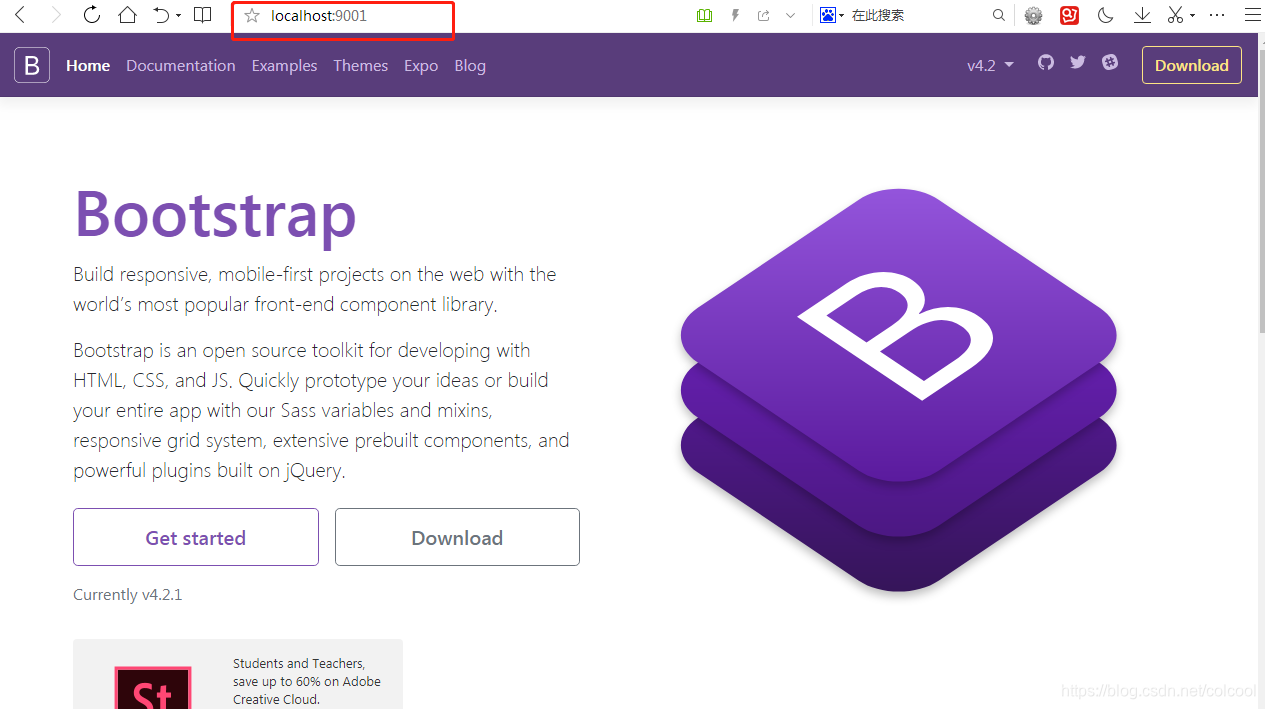This screenshot has width=1265, height=709.
Task: Open browser downloads arrow icon
Action: (x=1142, y=16)
